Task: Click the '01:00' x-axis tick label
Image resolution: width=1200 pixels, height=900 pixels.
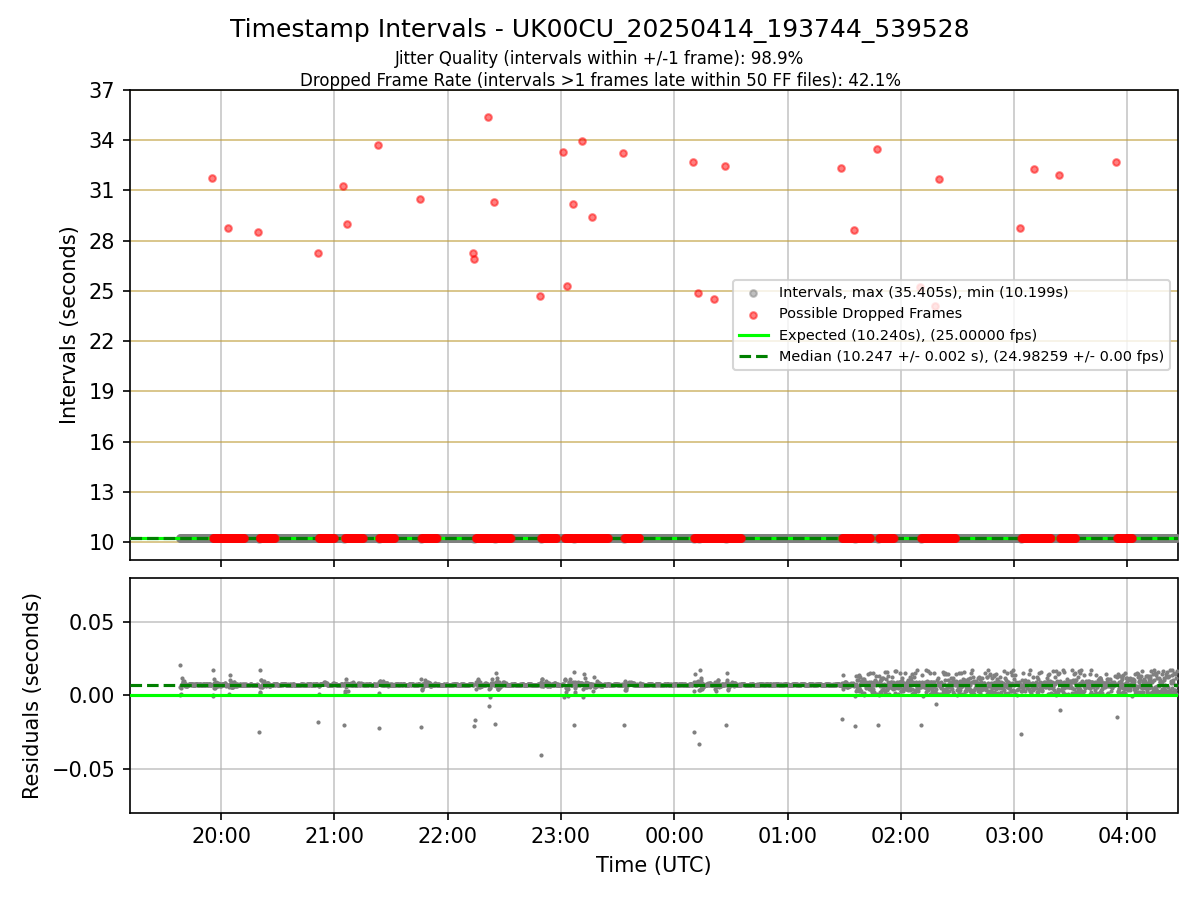Action: 787,836
